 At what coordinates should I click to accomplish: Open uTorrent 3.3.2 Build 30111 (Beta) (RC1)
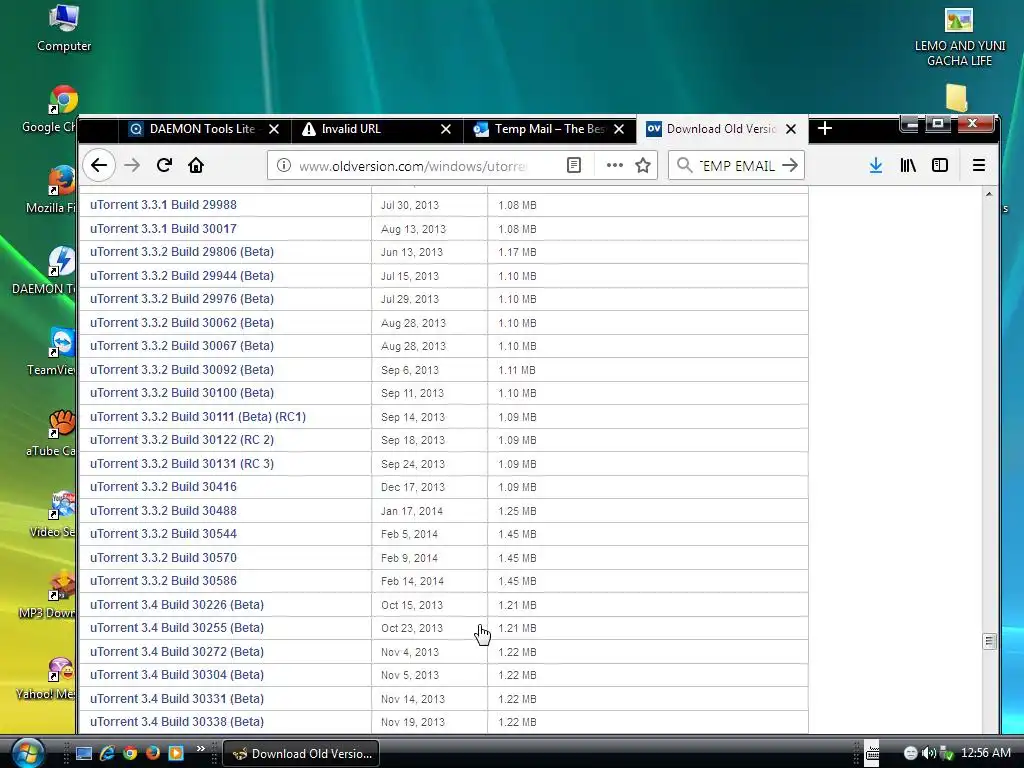198,417
